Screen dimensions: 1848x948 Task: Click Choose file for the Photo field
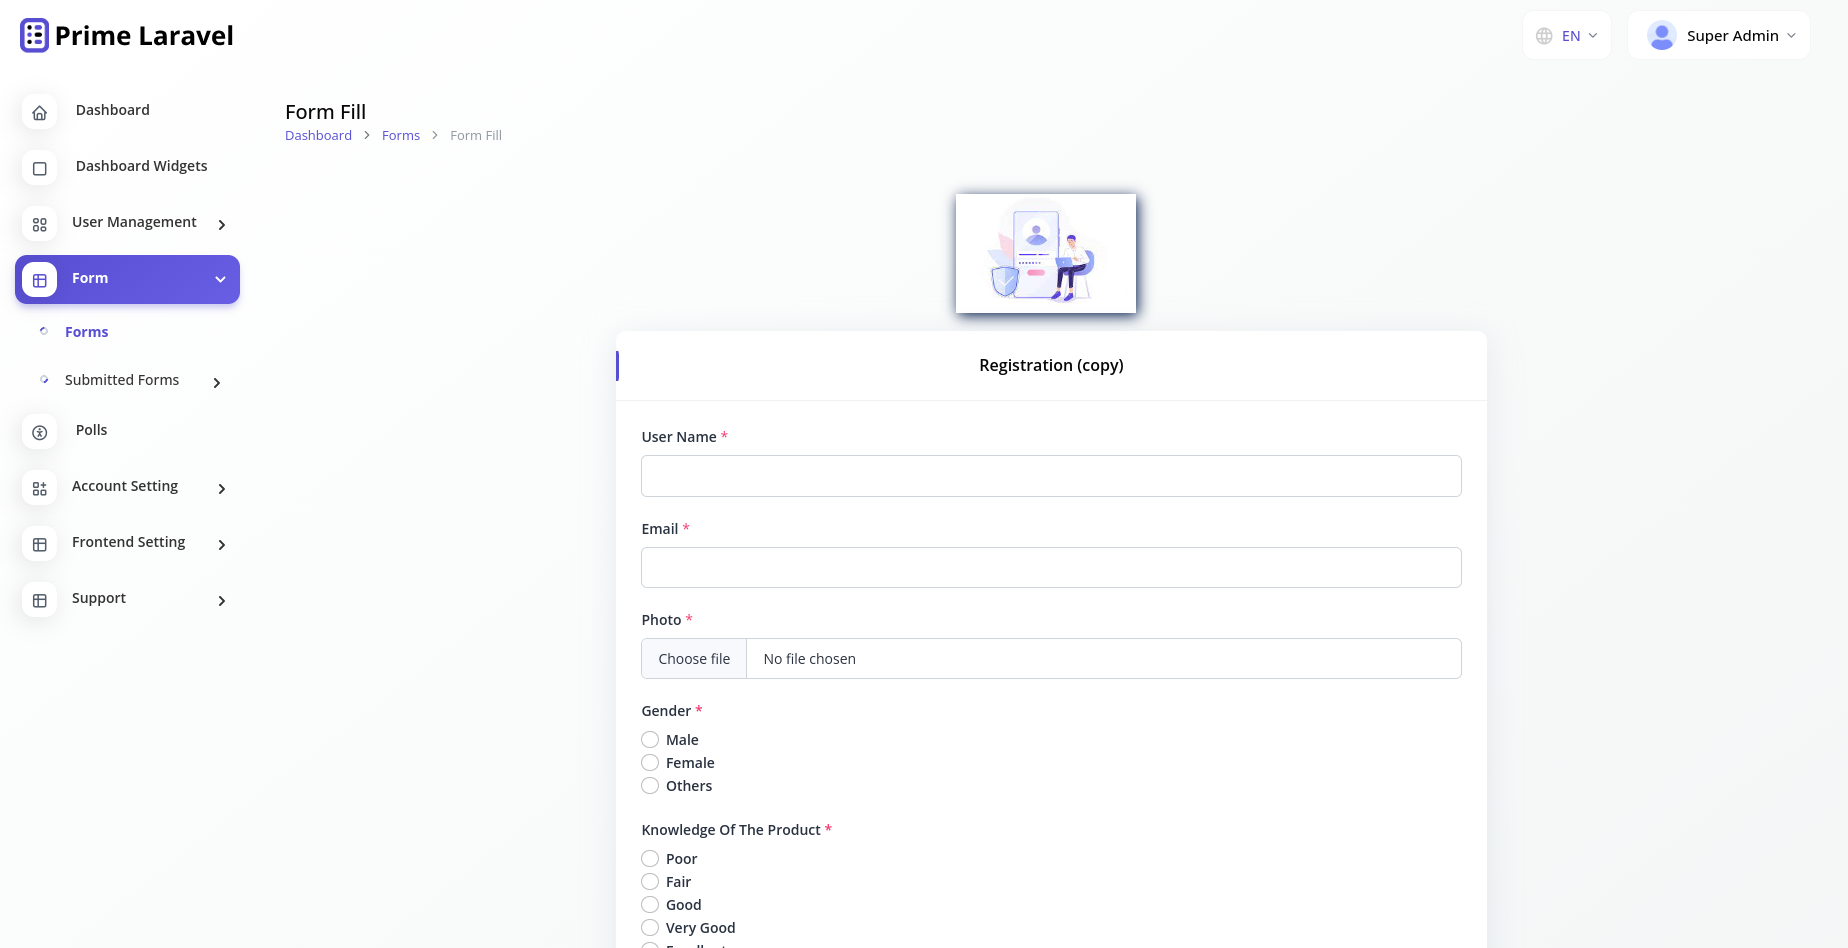(694, 658)
